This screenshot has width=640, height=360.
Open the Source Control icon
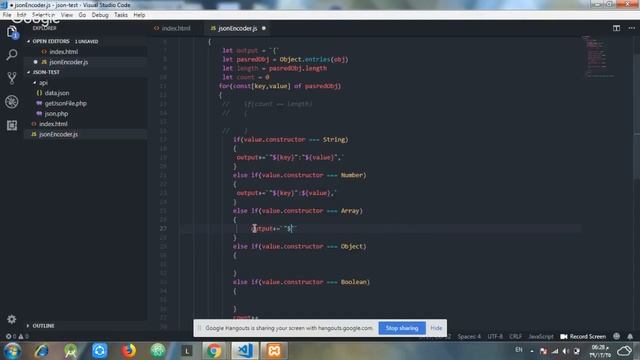11,78
